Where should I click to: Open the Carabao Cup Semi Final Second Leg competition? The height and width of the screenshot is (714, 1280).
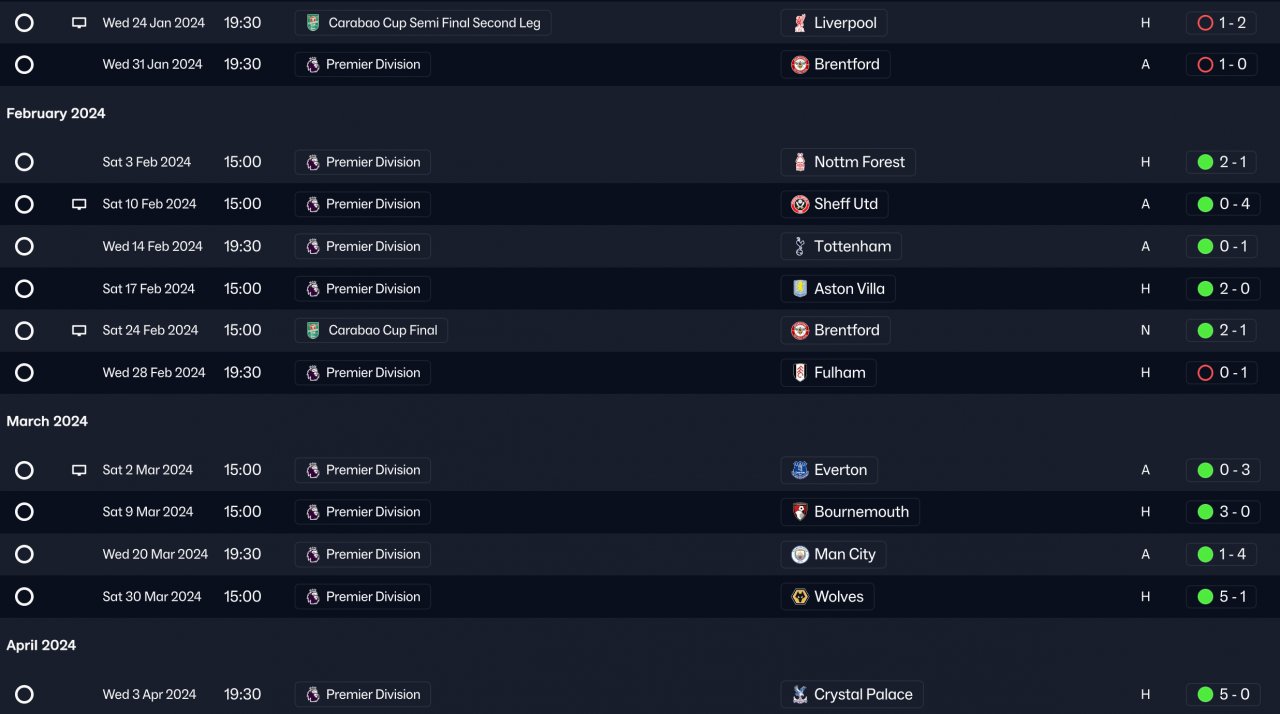click(x=423, y=23)
